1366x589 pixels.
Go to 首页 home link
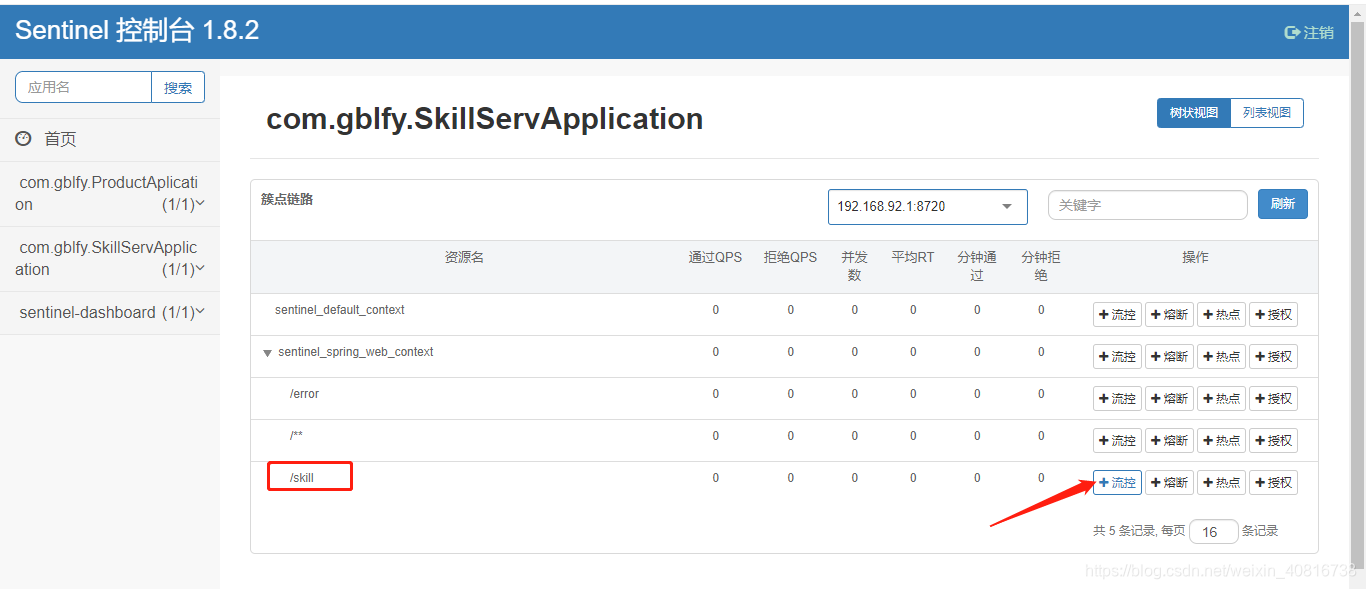pyautogui.click(x=60, y=139)
